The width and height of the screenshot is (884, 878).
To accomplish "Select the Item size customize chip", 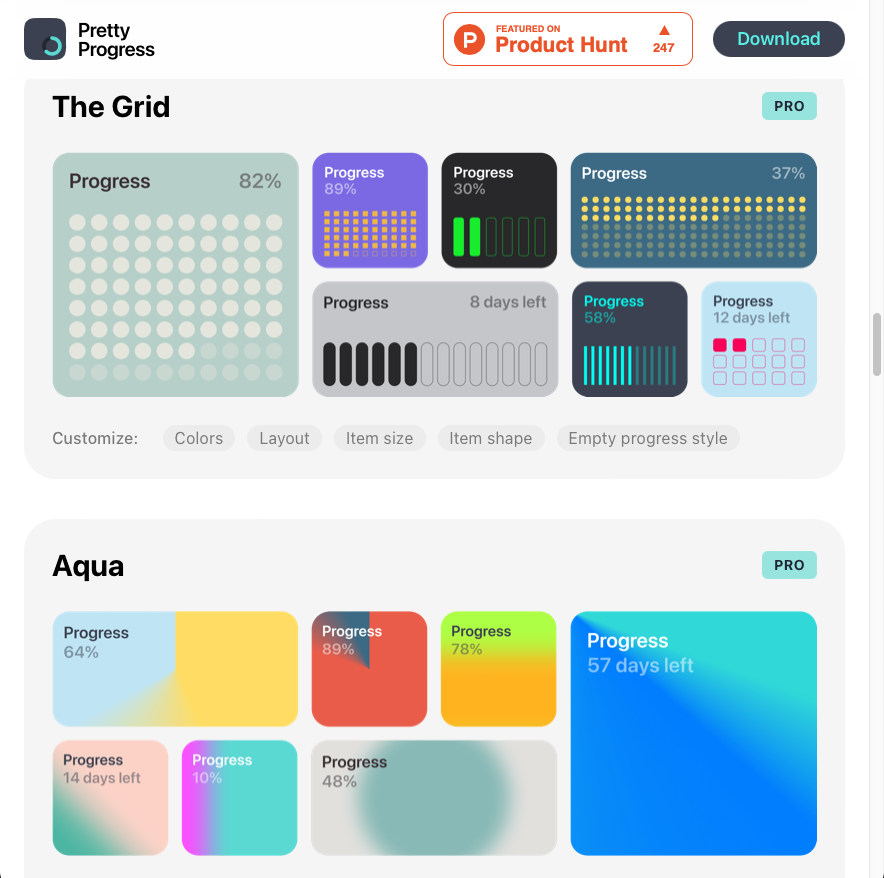I will (x=379, y=438).
